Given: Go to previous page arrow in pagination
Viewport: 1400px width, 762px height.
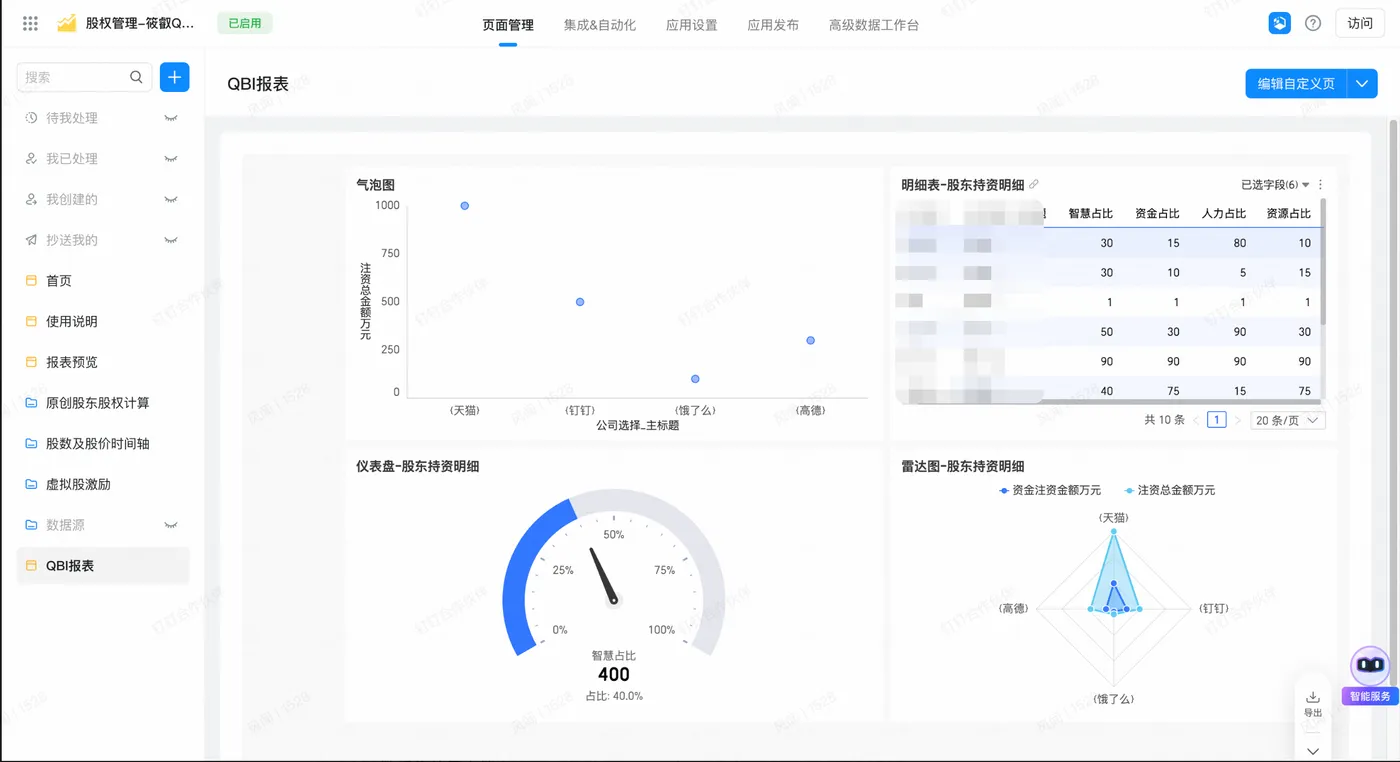Looking at the screenshot, I should 1196,420.
